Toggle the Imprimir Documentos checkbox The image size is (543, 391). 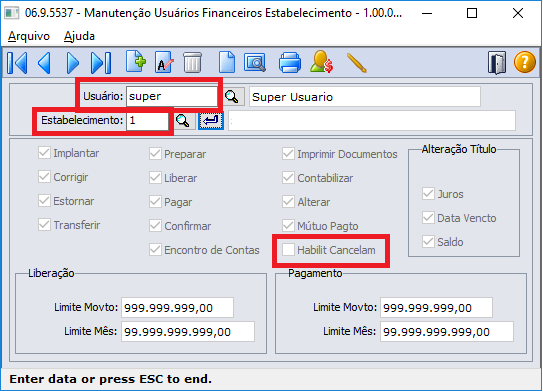click(x=288, y=154)
